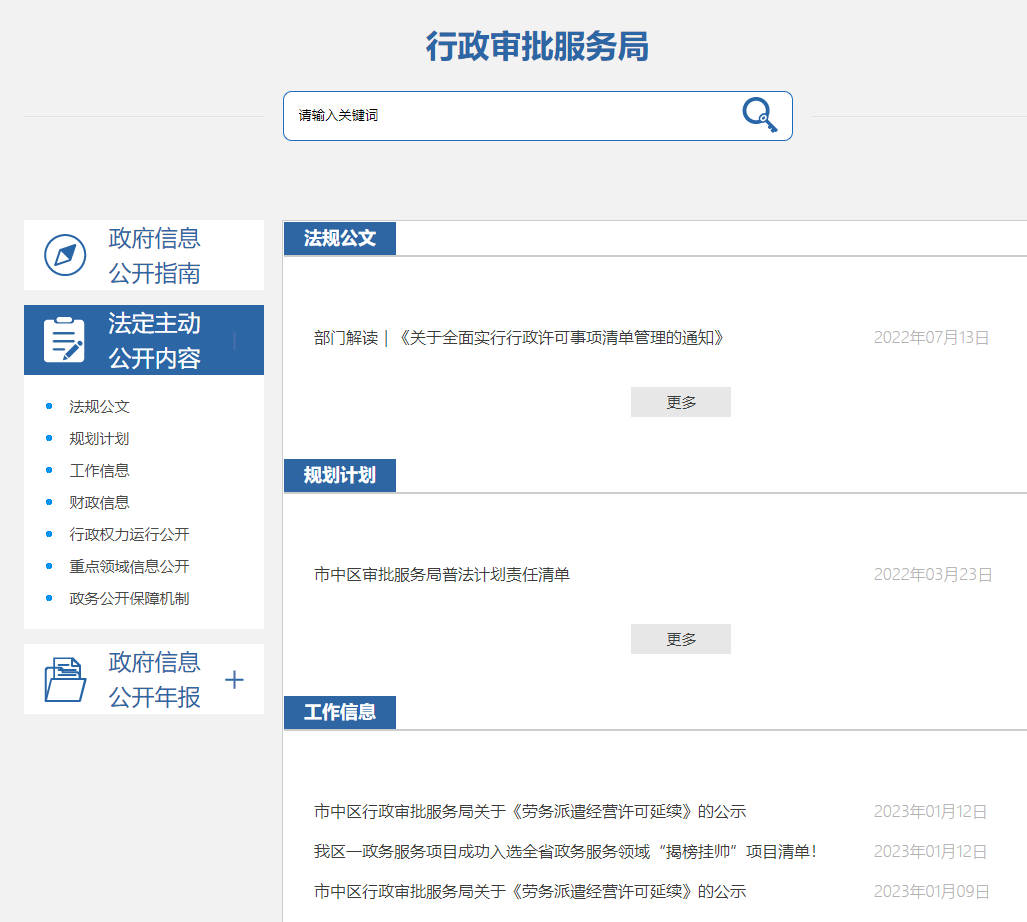Click the 工作信息 section header tab
Screen dimensions: 1027x922
(x=340, y=712)
